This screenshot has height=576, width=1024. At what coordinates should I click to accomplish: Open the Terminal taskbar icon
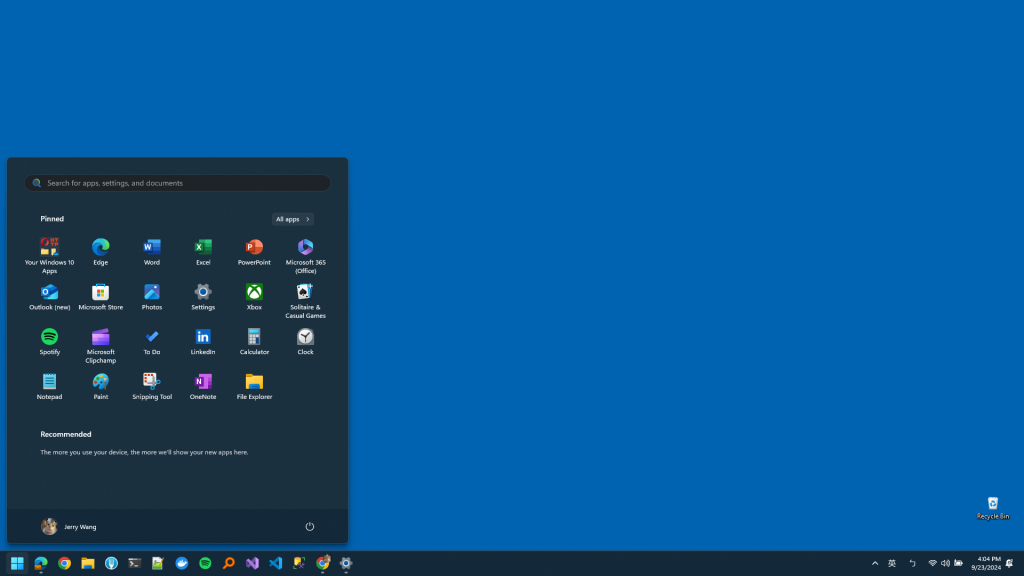(135, 563)
